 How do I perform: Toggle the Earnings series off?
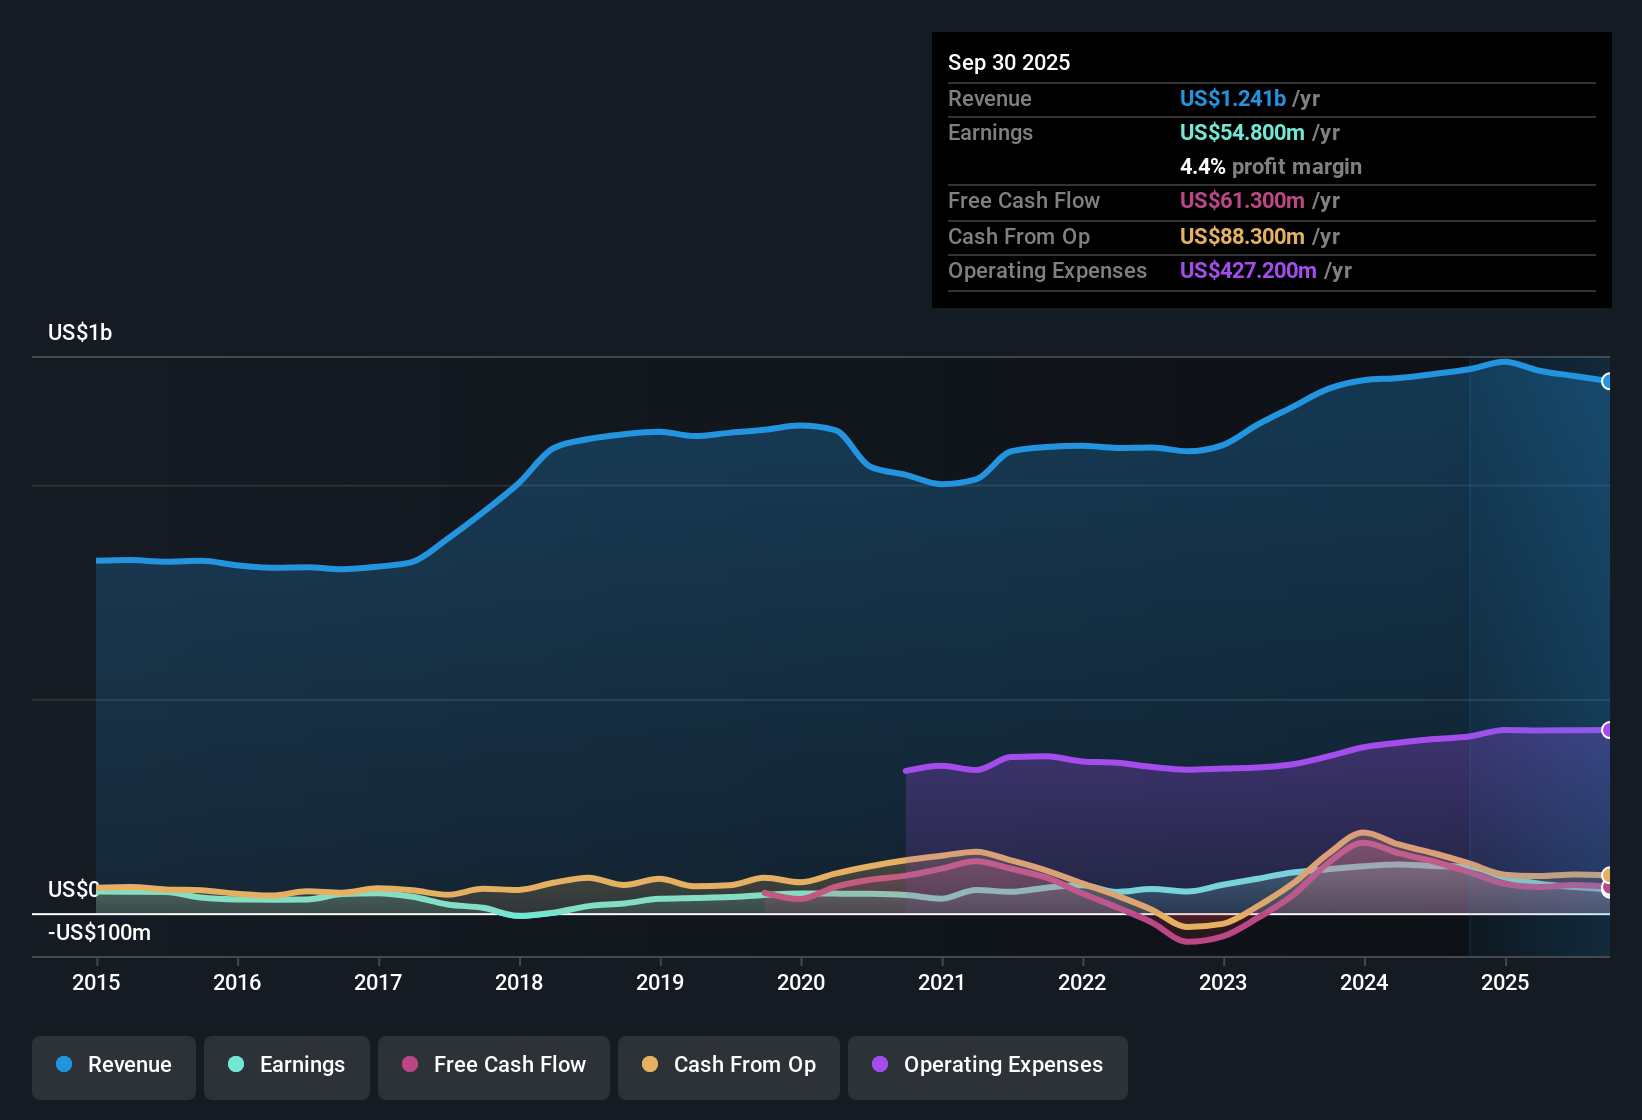(x=286, y=1065)
